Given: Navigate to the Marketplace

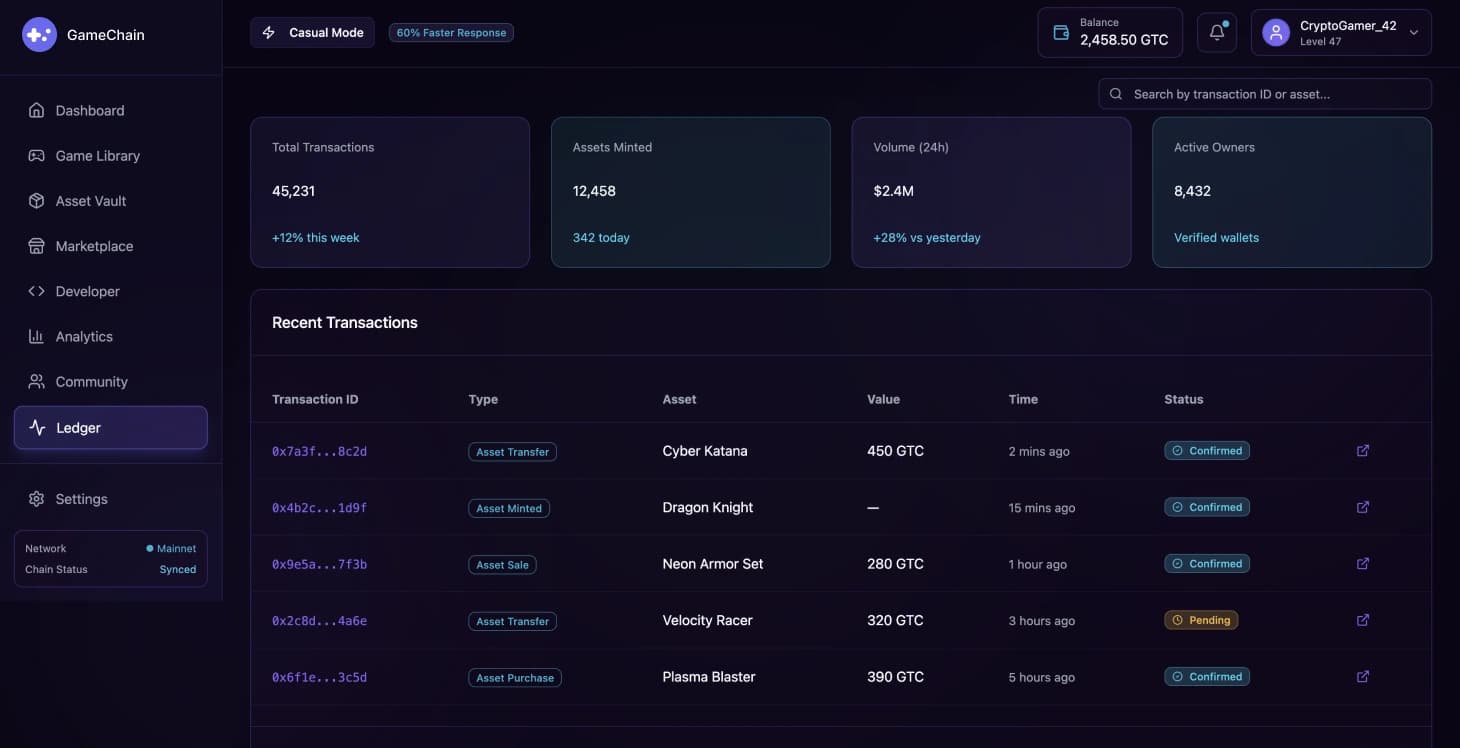Looking at the screenshot, I should tap(93, 245).
